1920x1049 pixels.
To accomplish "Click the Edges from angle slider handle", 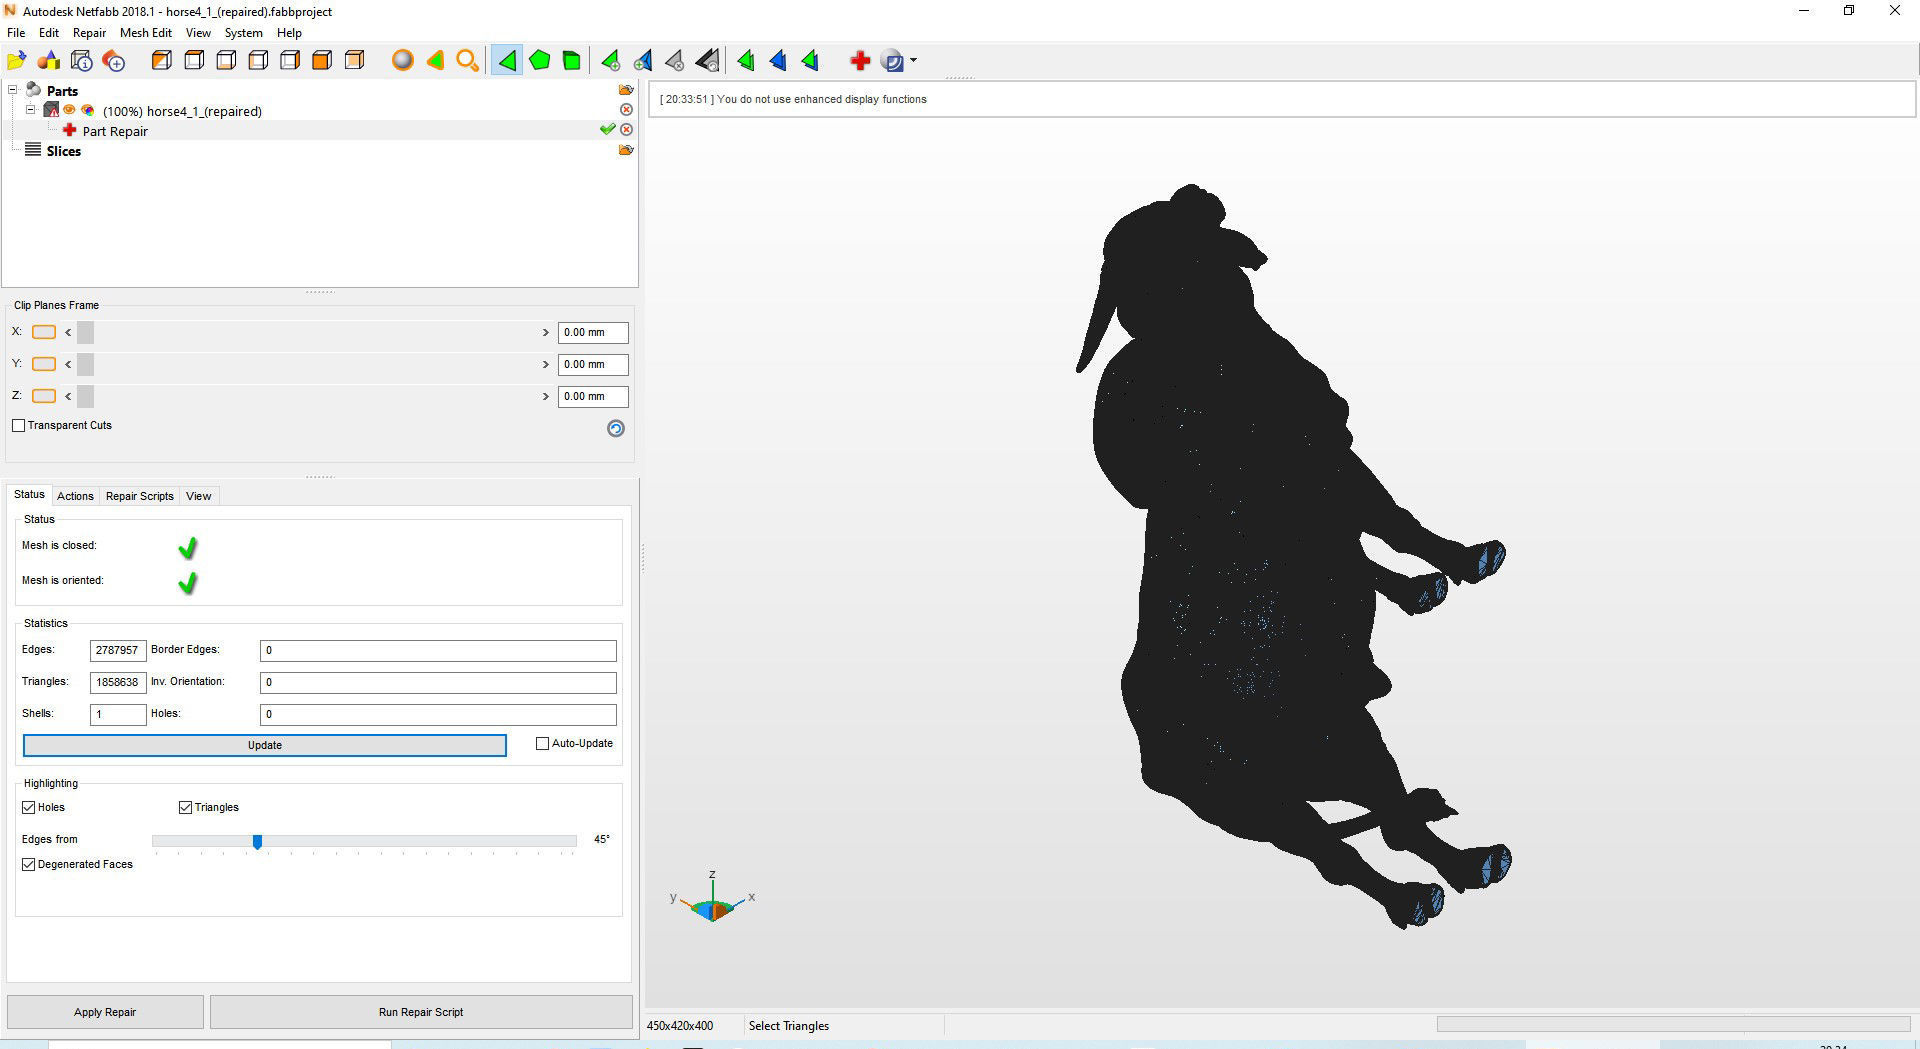I will point(257,842).
